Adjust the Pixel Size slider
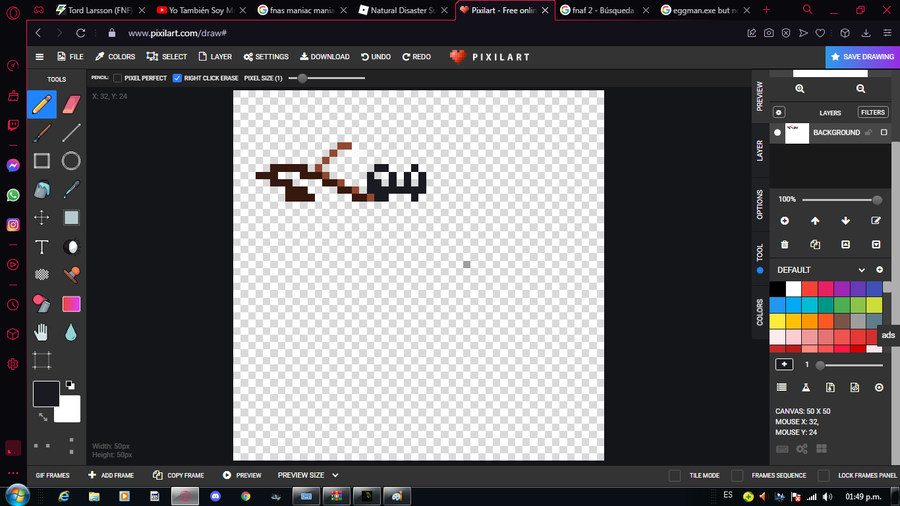 point(327,78)
